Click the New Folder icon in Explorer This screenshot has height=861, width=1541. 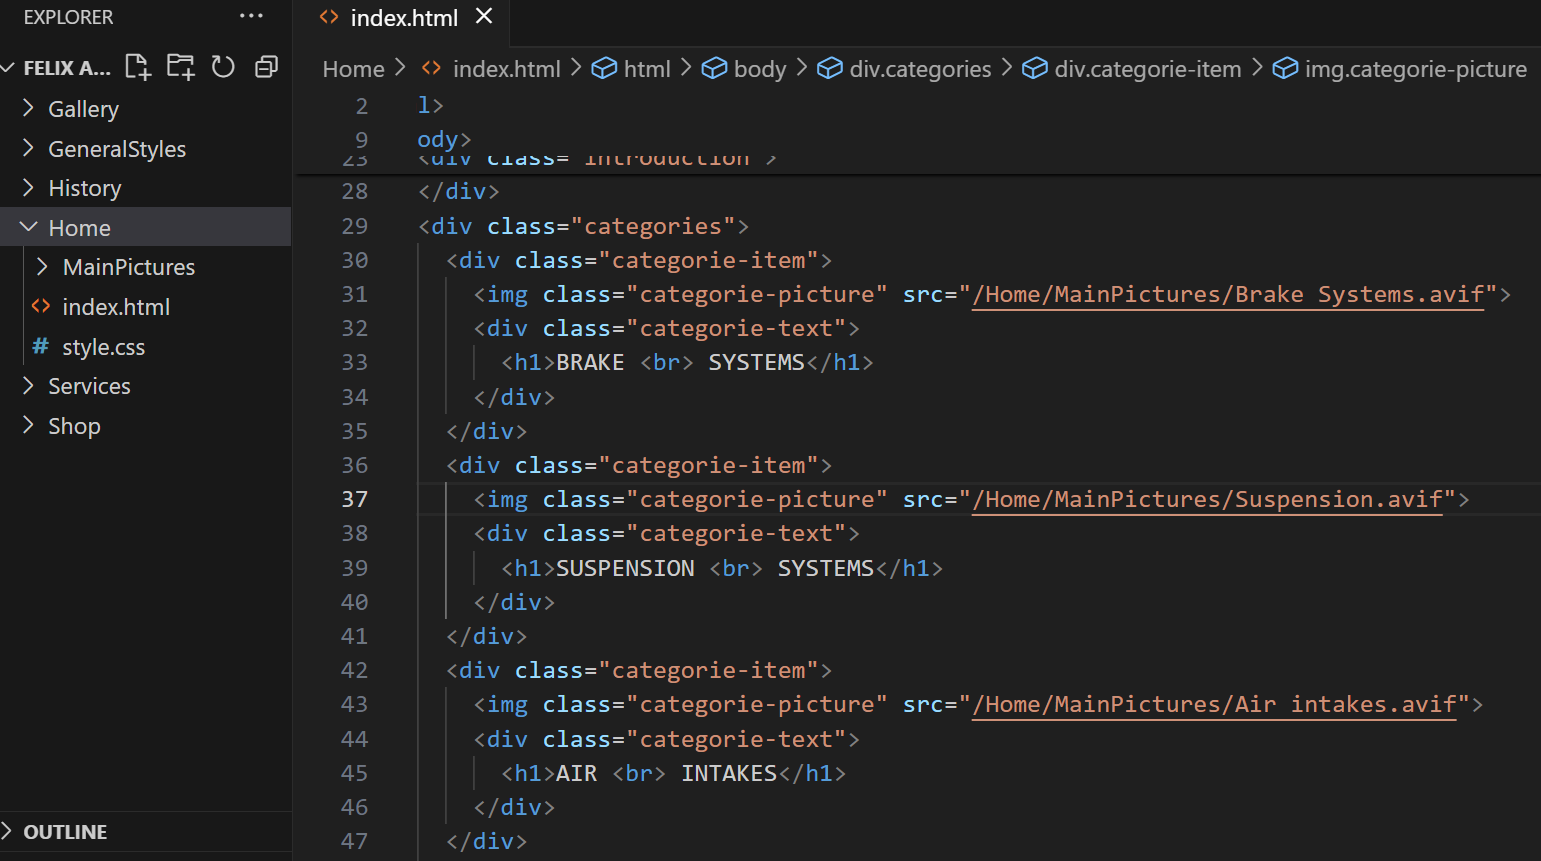click(x=181, y=67)
